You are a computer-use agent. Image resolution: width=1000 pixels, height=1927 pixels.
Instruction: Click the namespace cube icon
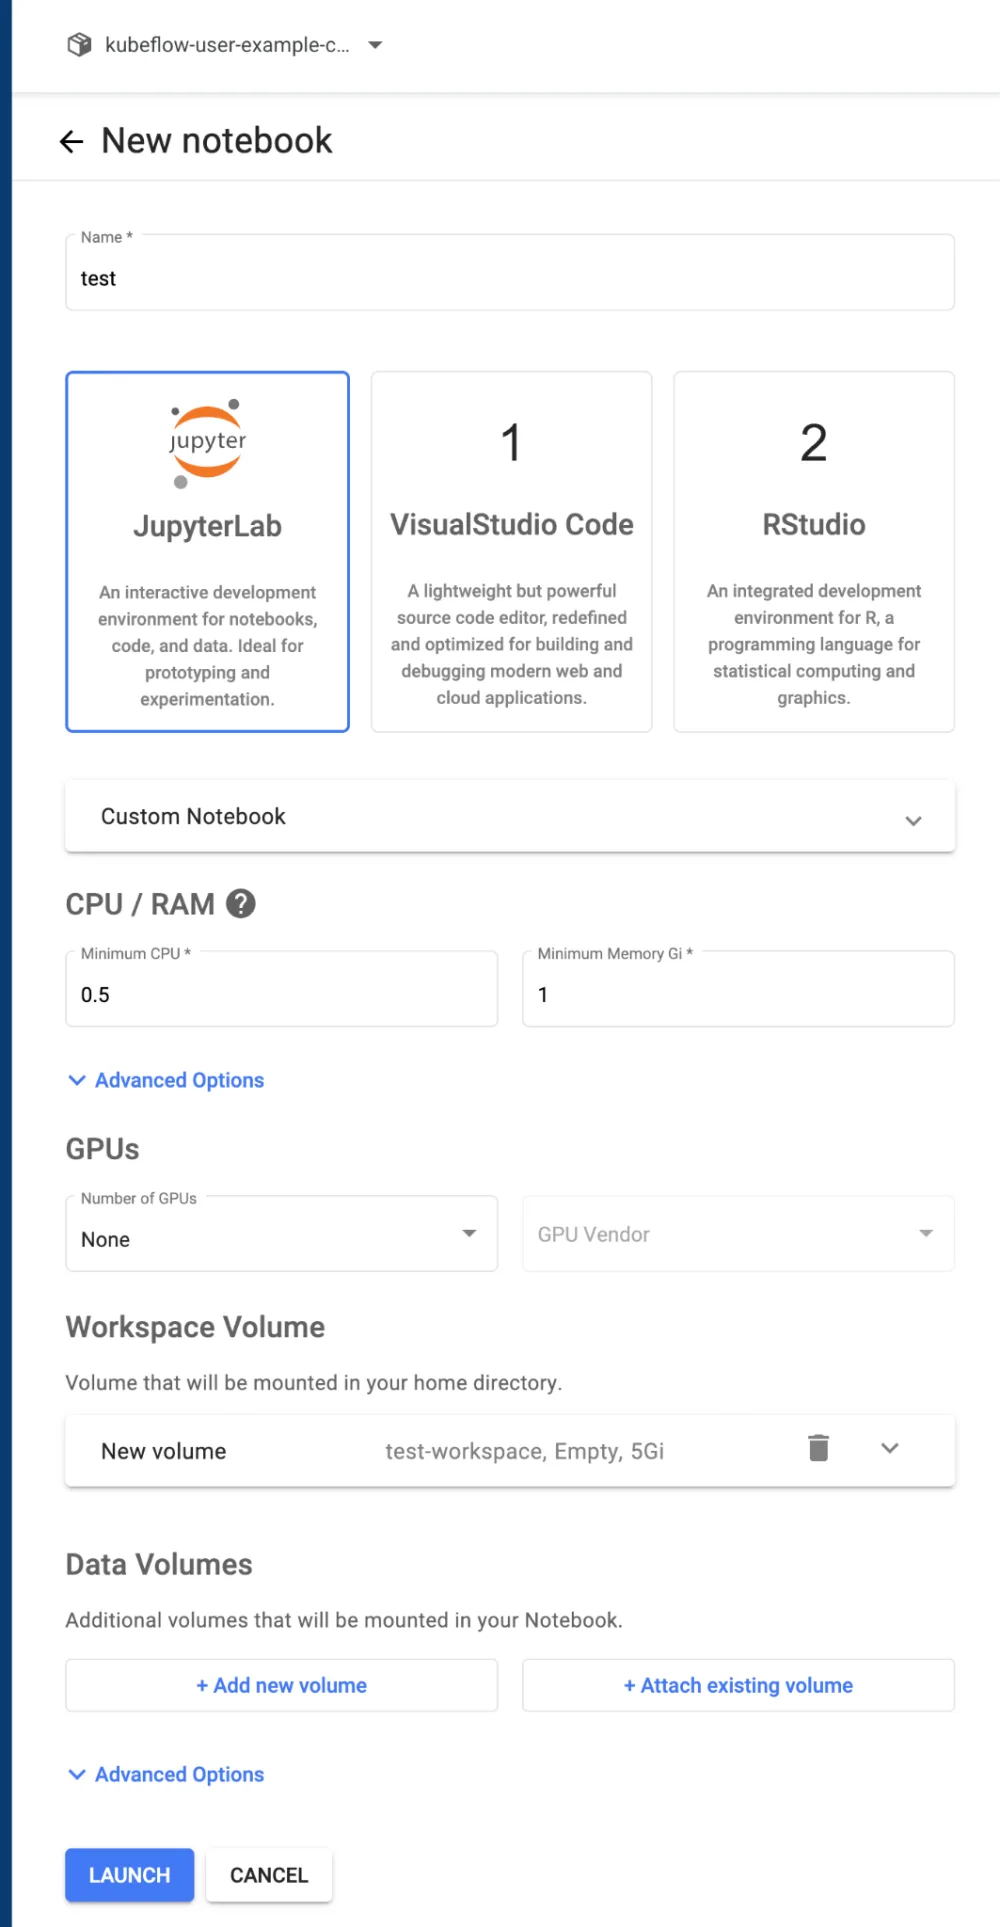click(x=79, y=45)
